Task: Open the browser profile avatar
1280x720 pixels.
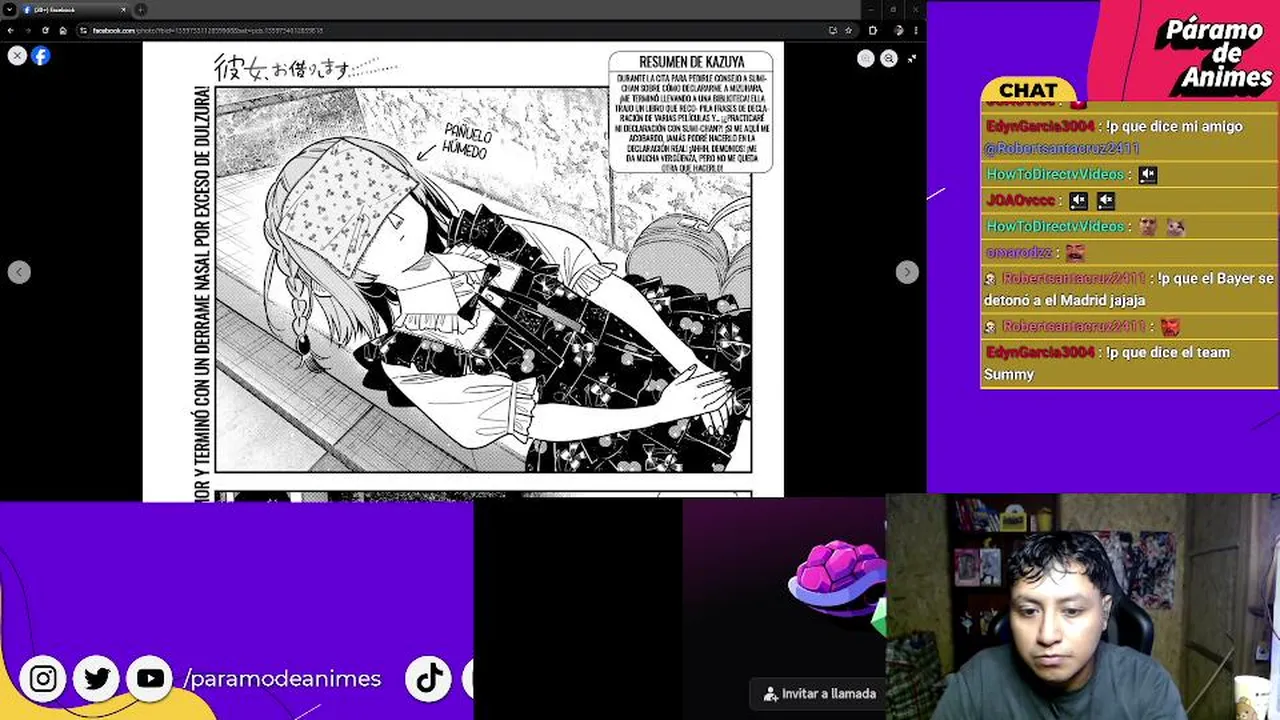Action: point(898,30)
